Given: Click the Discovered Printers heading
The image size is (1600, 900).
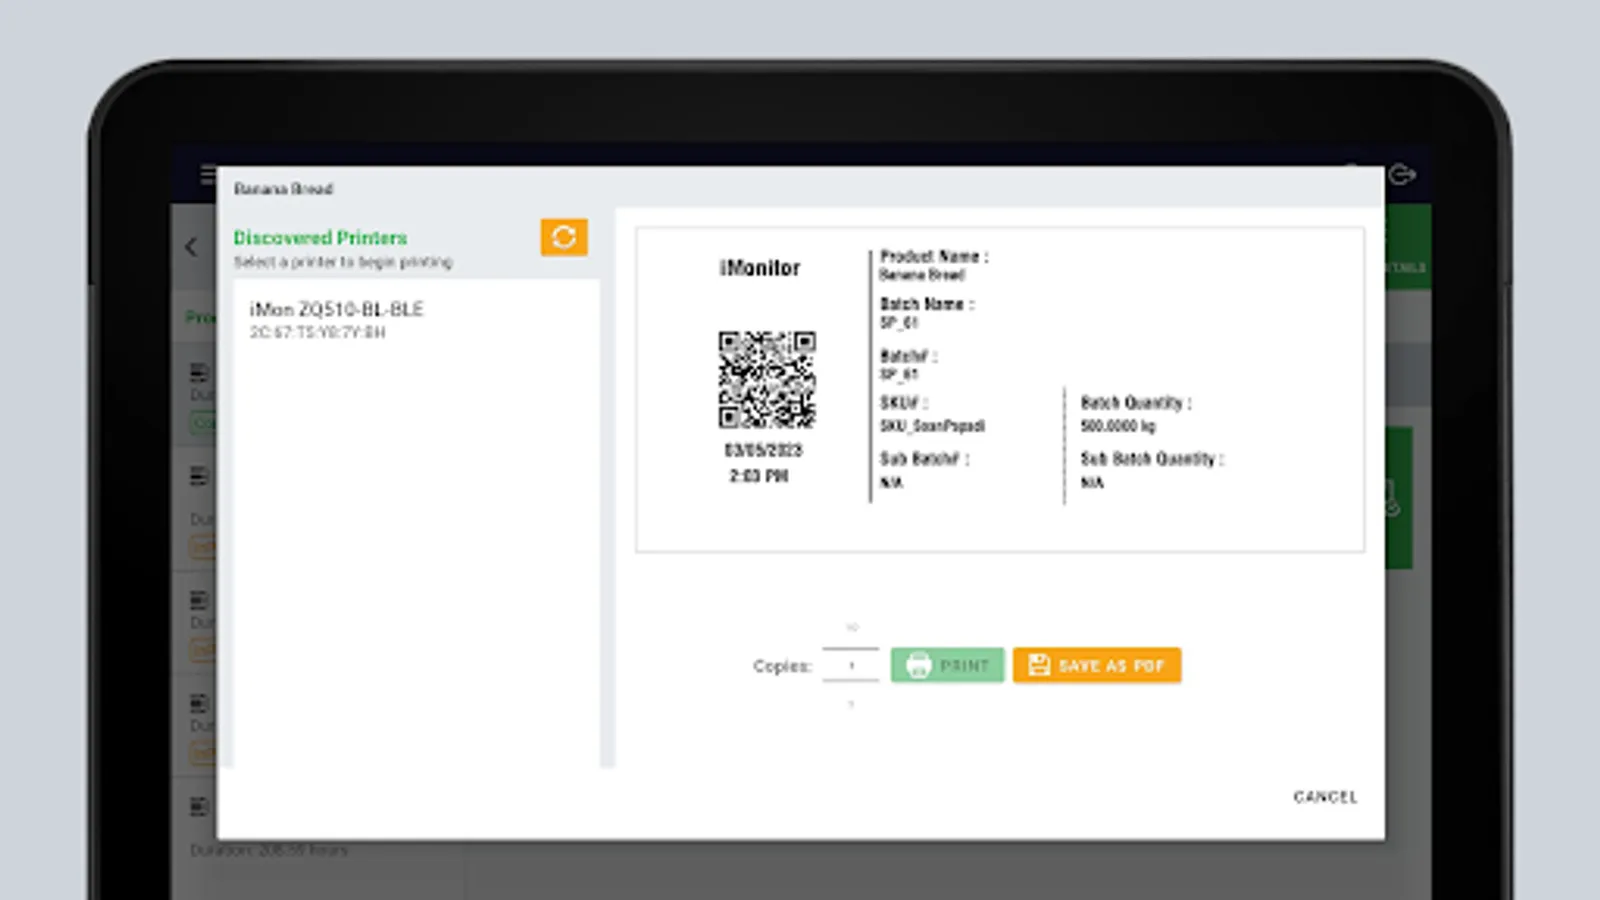Looking at the screenshot, I should [x=320, y=238].
